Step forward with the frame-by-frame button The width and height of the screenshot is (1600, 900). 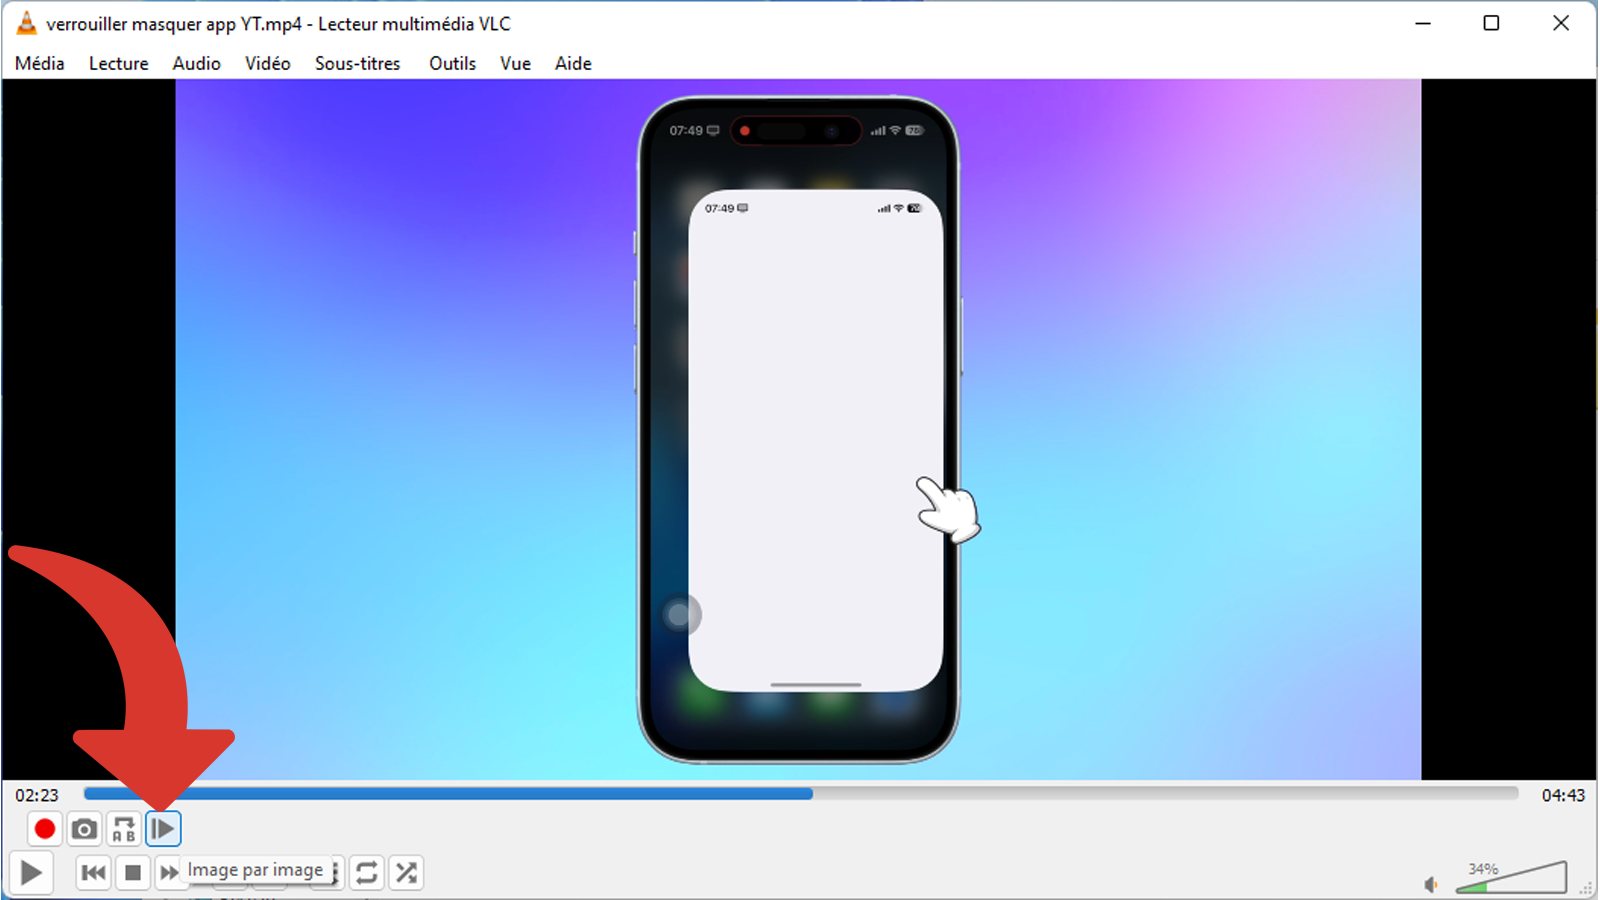click(x=163, y=829)
